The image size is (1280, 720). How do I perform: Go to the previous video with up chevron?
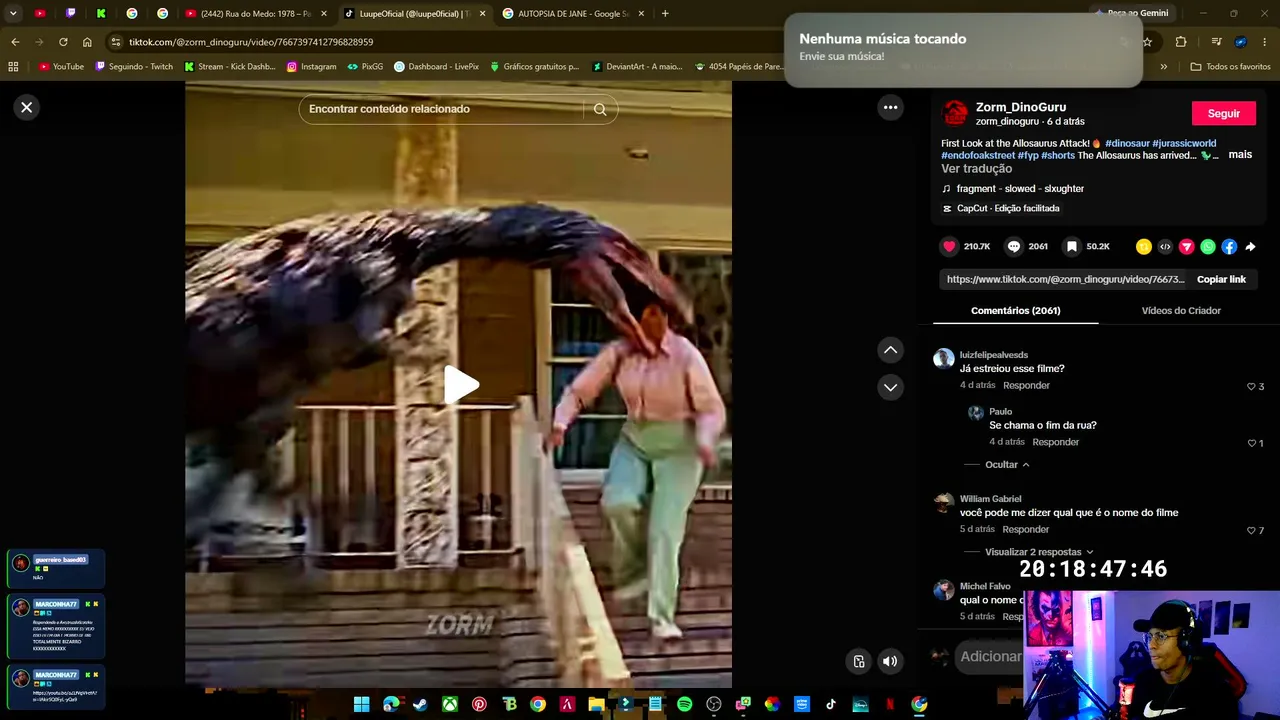[x=890, y=350]
